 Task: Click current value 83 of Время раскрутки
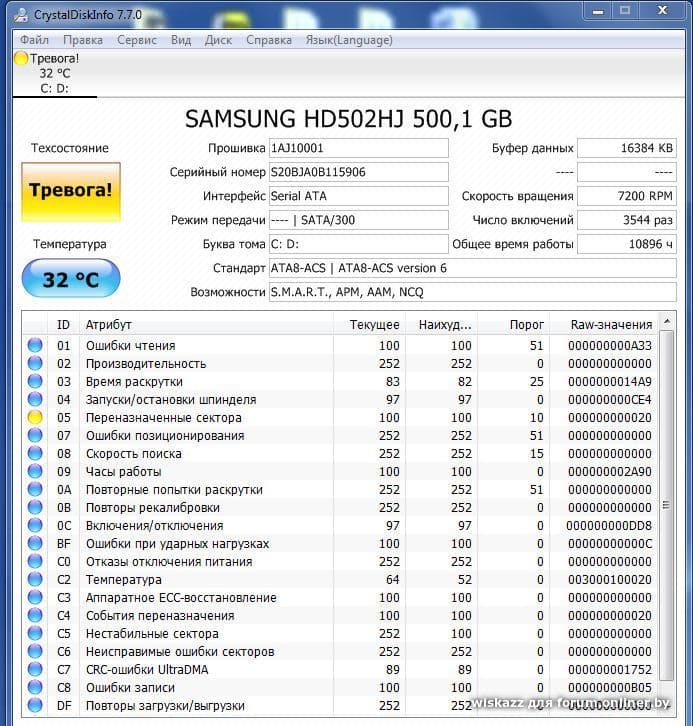tap(393, 382)
